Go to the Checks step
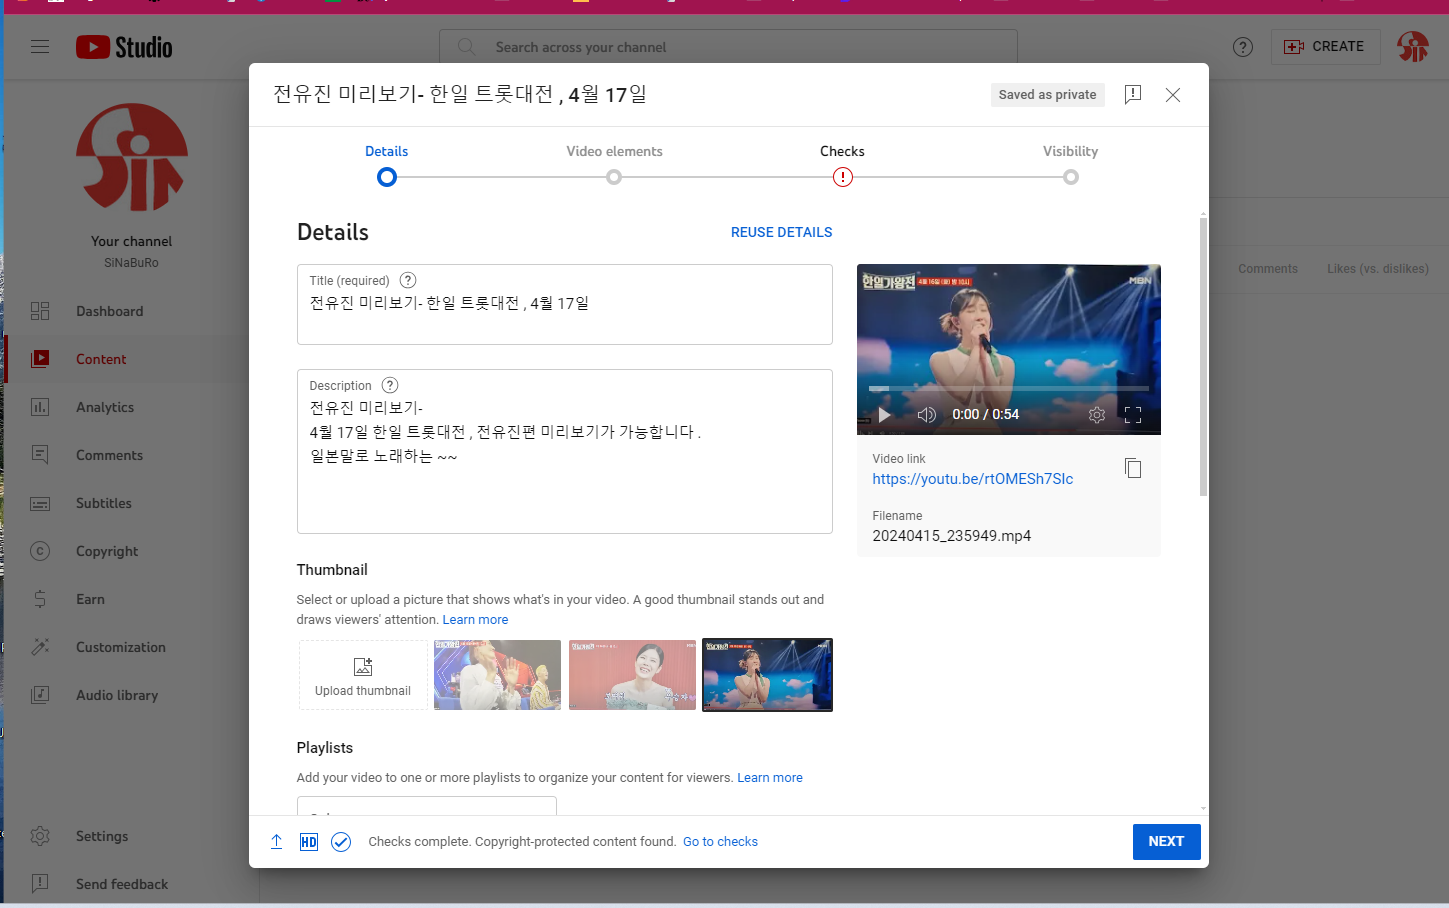Screen dimensions: 1449x908 (x=842, y=177)
